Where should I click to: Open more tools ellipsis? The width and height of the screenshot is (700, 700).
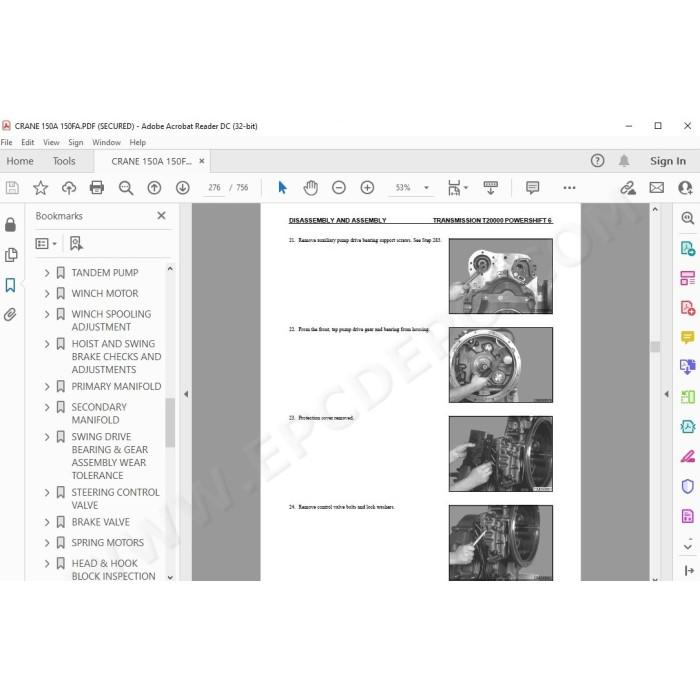(569, 188)
